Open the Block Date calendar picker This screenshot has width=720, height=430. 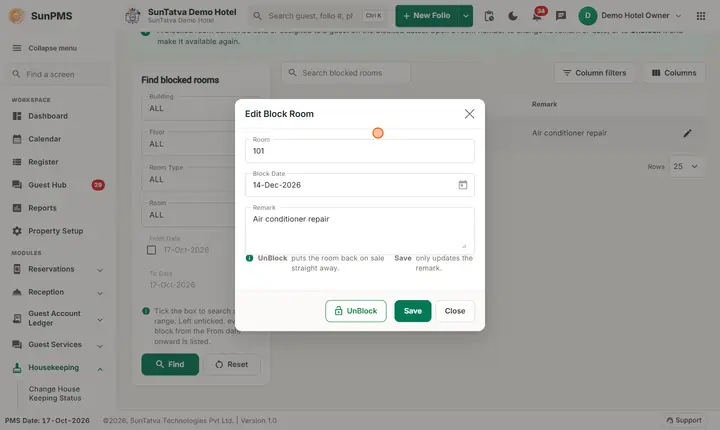[x=462, y=185]
